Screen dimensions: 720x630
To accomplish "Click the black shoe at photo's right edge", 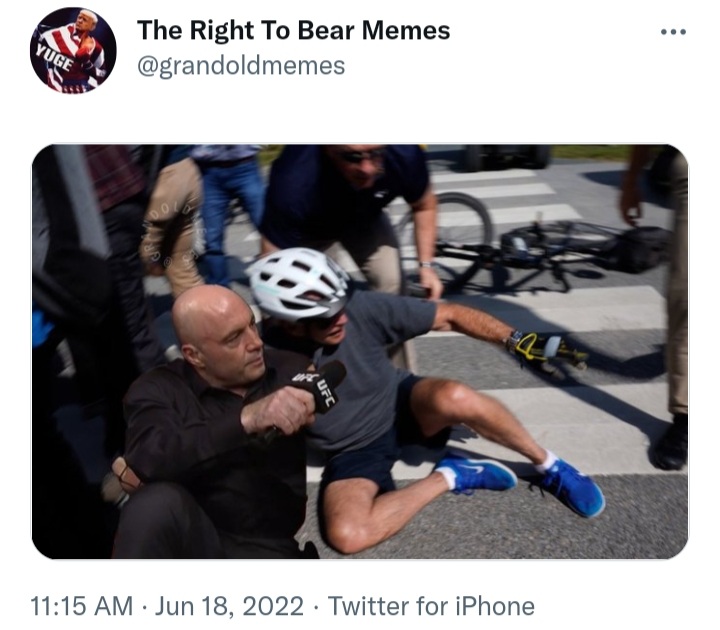I will click(670, 443).
